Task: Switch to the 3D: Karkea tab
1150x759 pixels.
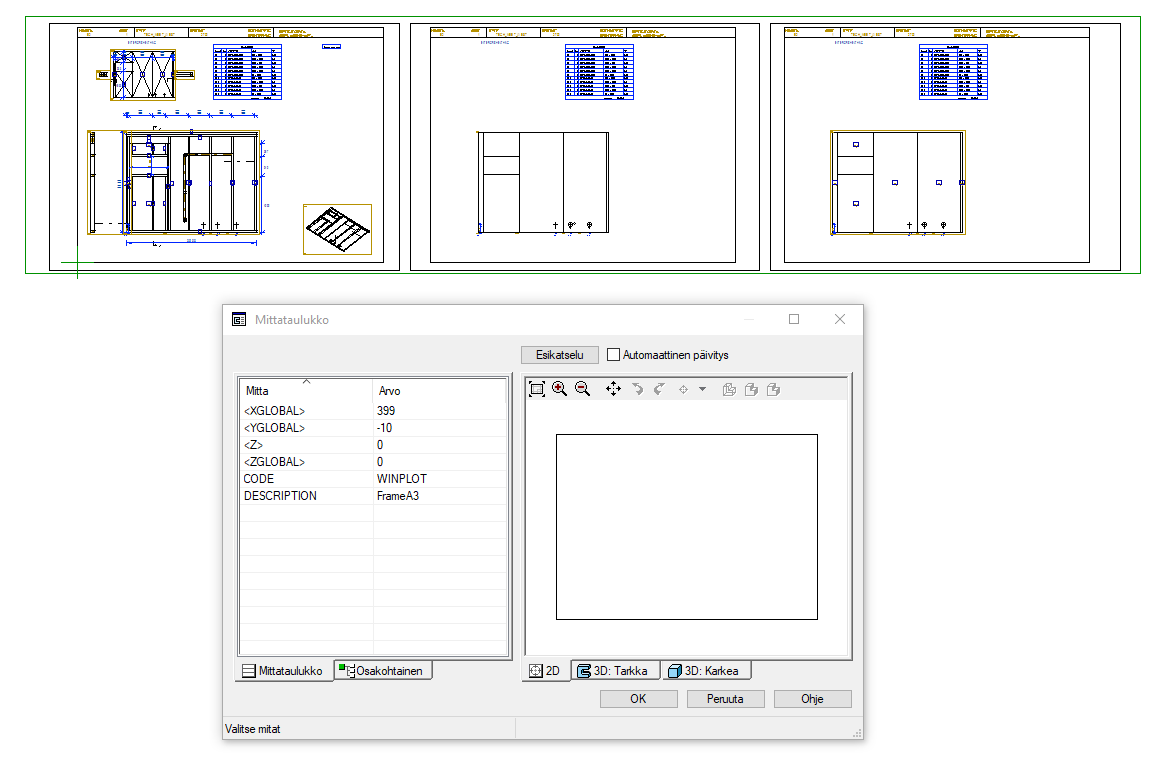Action: point(704,671)
